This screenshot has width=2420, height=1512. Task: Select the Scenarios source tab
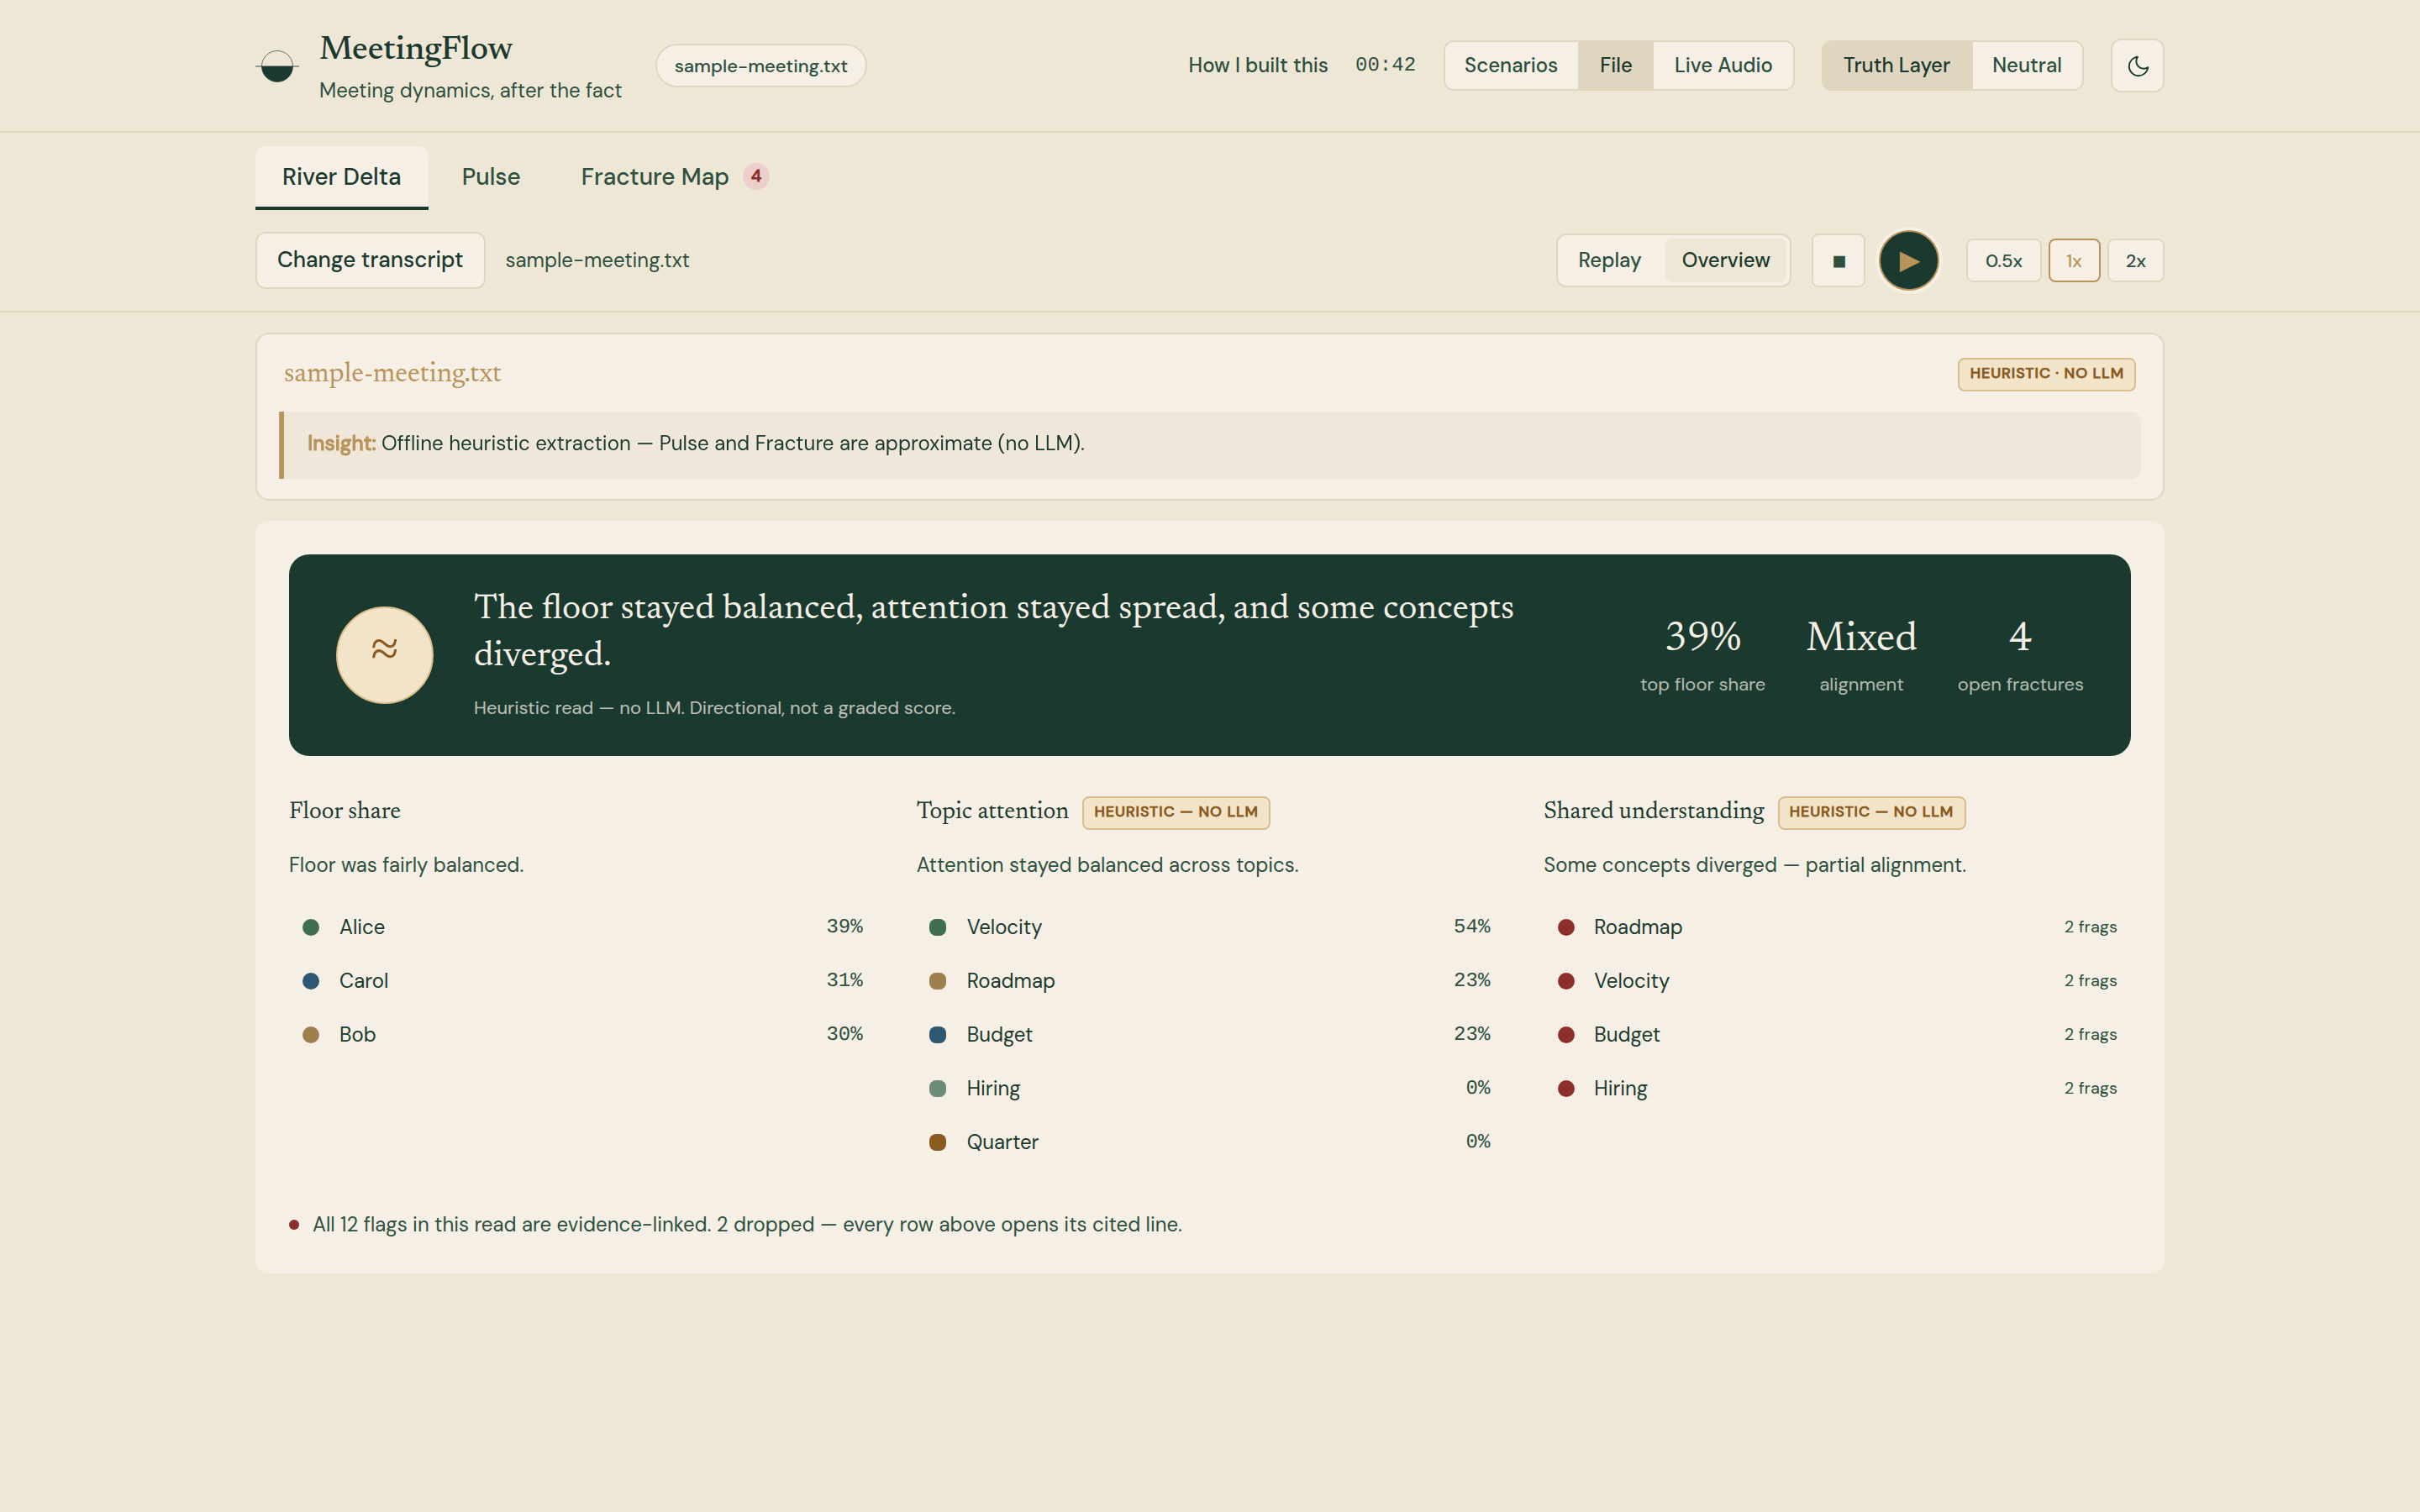1510,66
